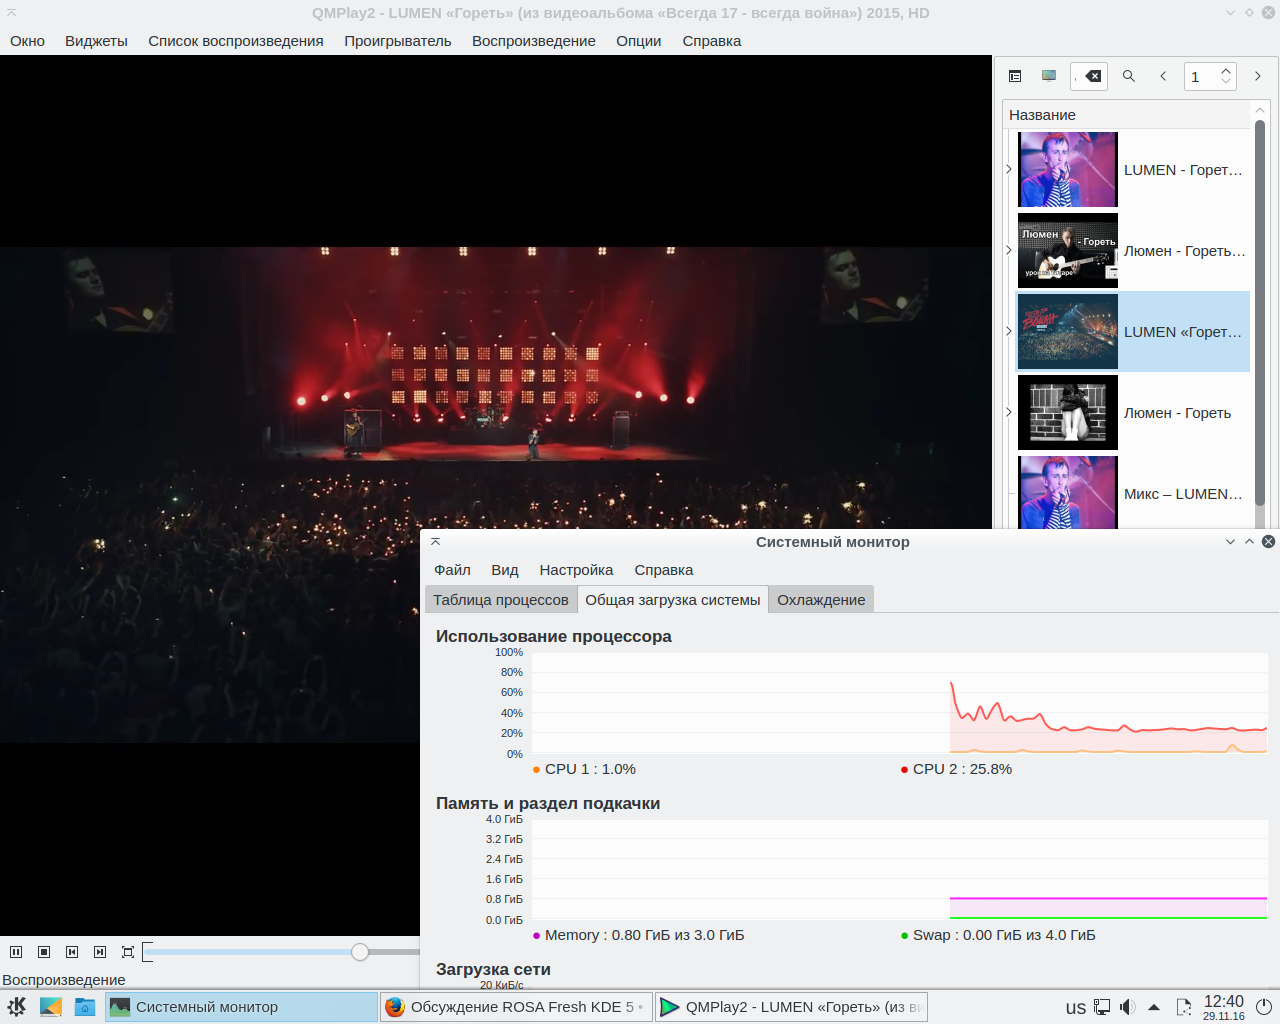Open the 'Воспроизведение' menu
The image size is (1280, 1024).
pos(533,41)
